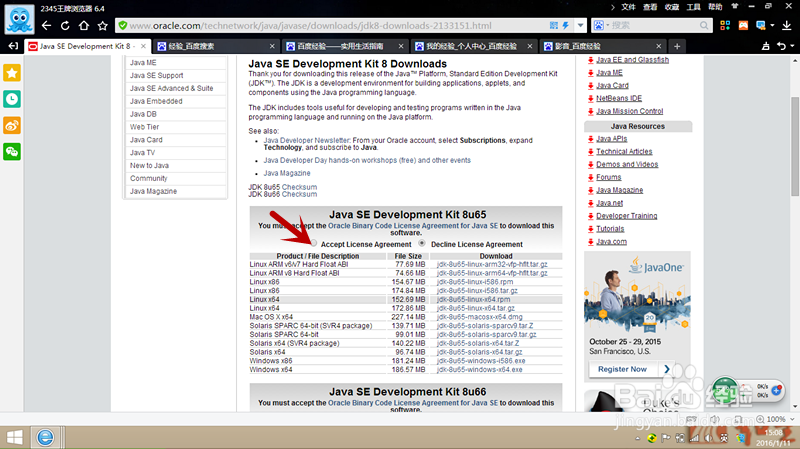Click the page vertical scrollbar thumb
Image resolution: width=800 pixels, height=449 pixels.
click(x=795, y=146)
